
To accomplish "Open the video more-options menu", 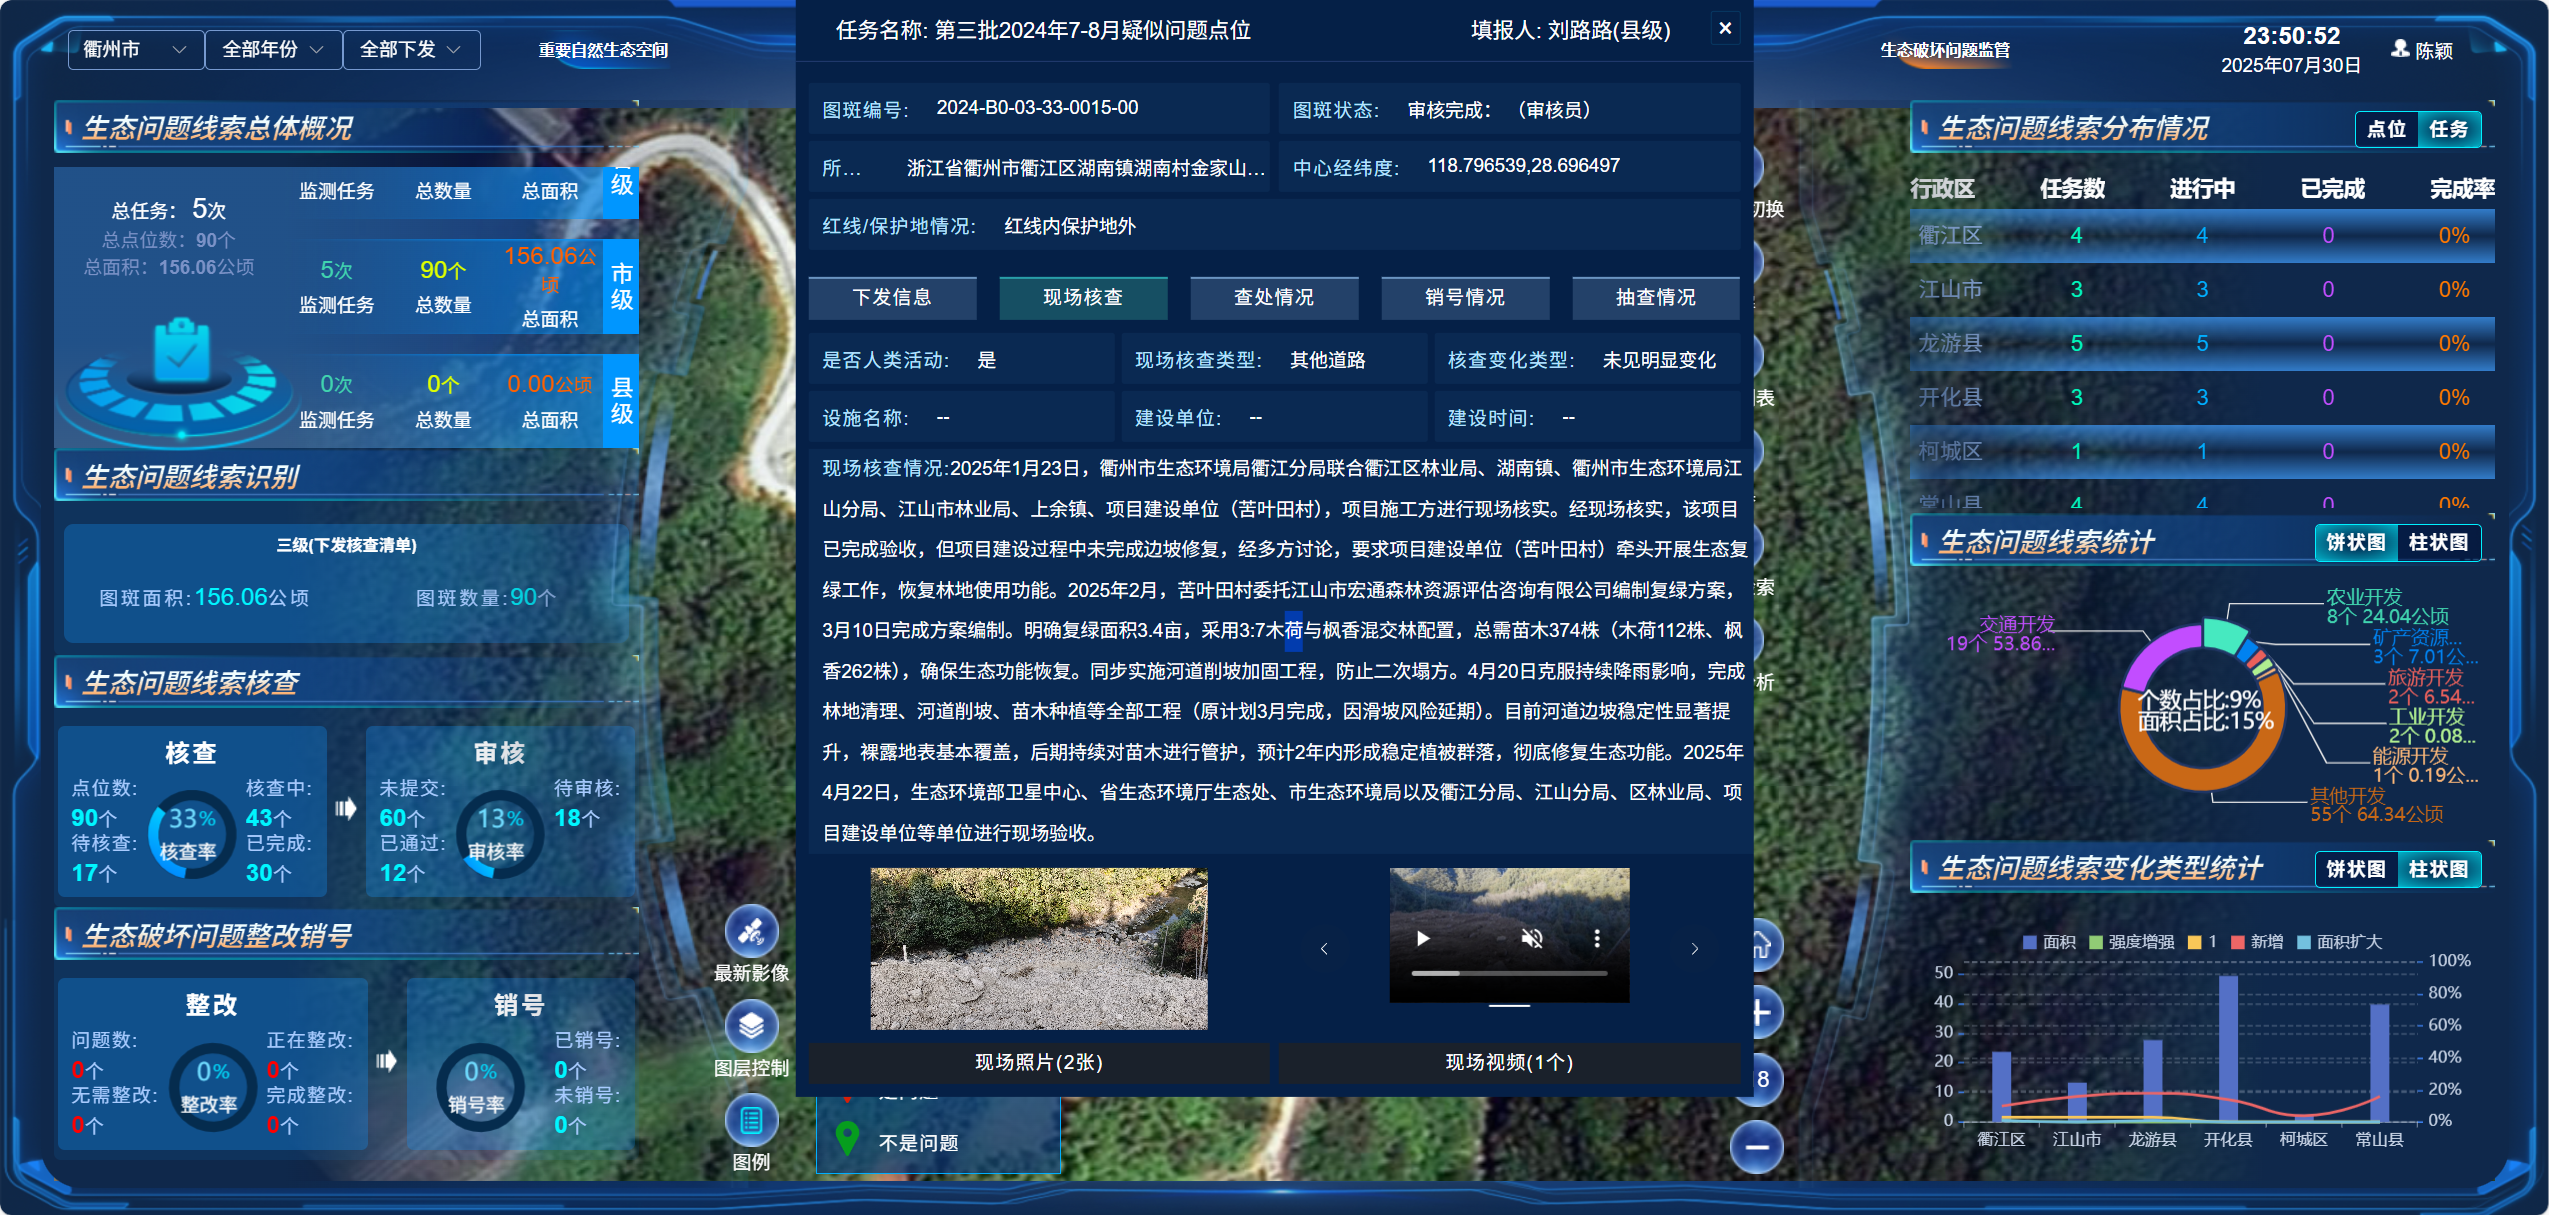I will point(1597,938).
